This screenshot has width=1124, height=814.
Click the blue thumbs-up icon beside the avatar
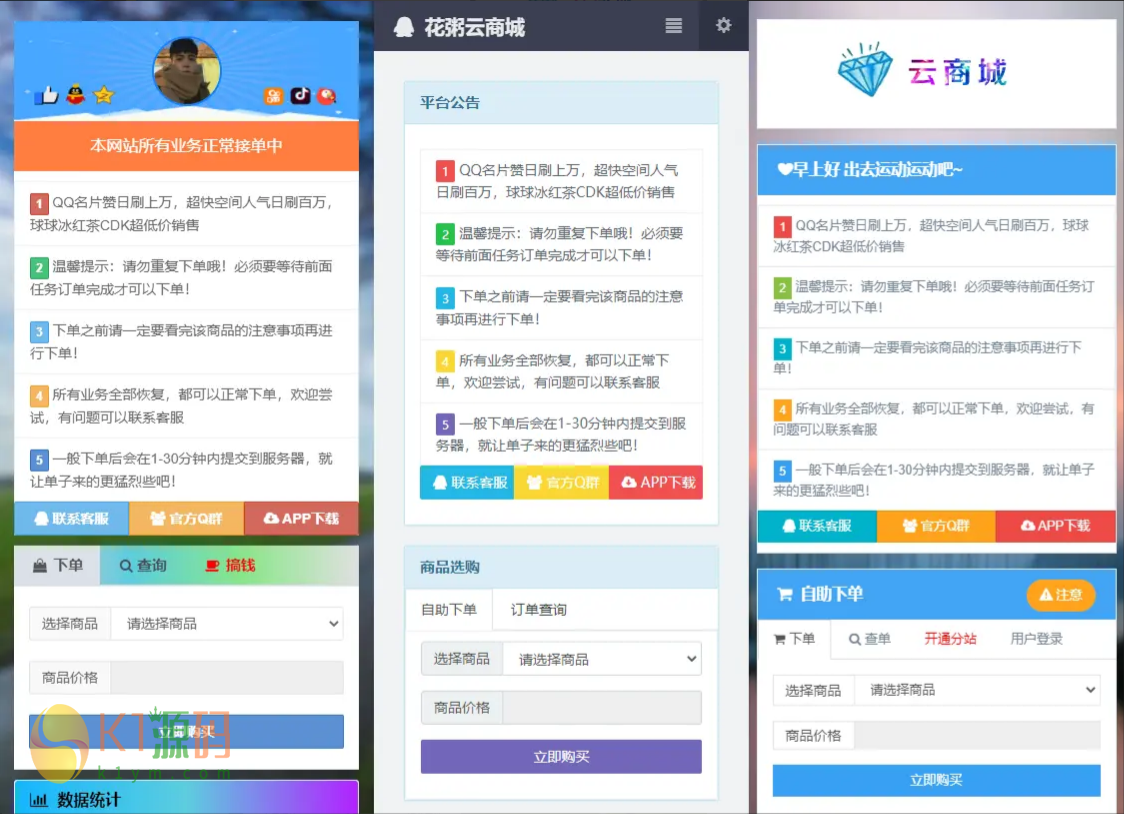pos(47,95)
